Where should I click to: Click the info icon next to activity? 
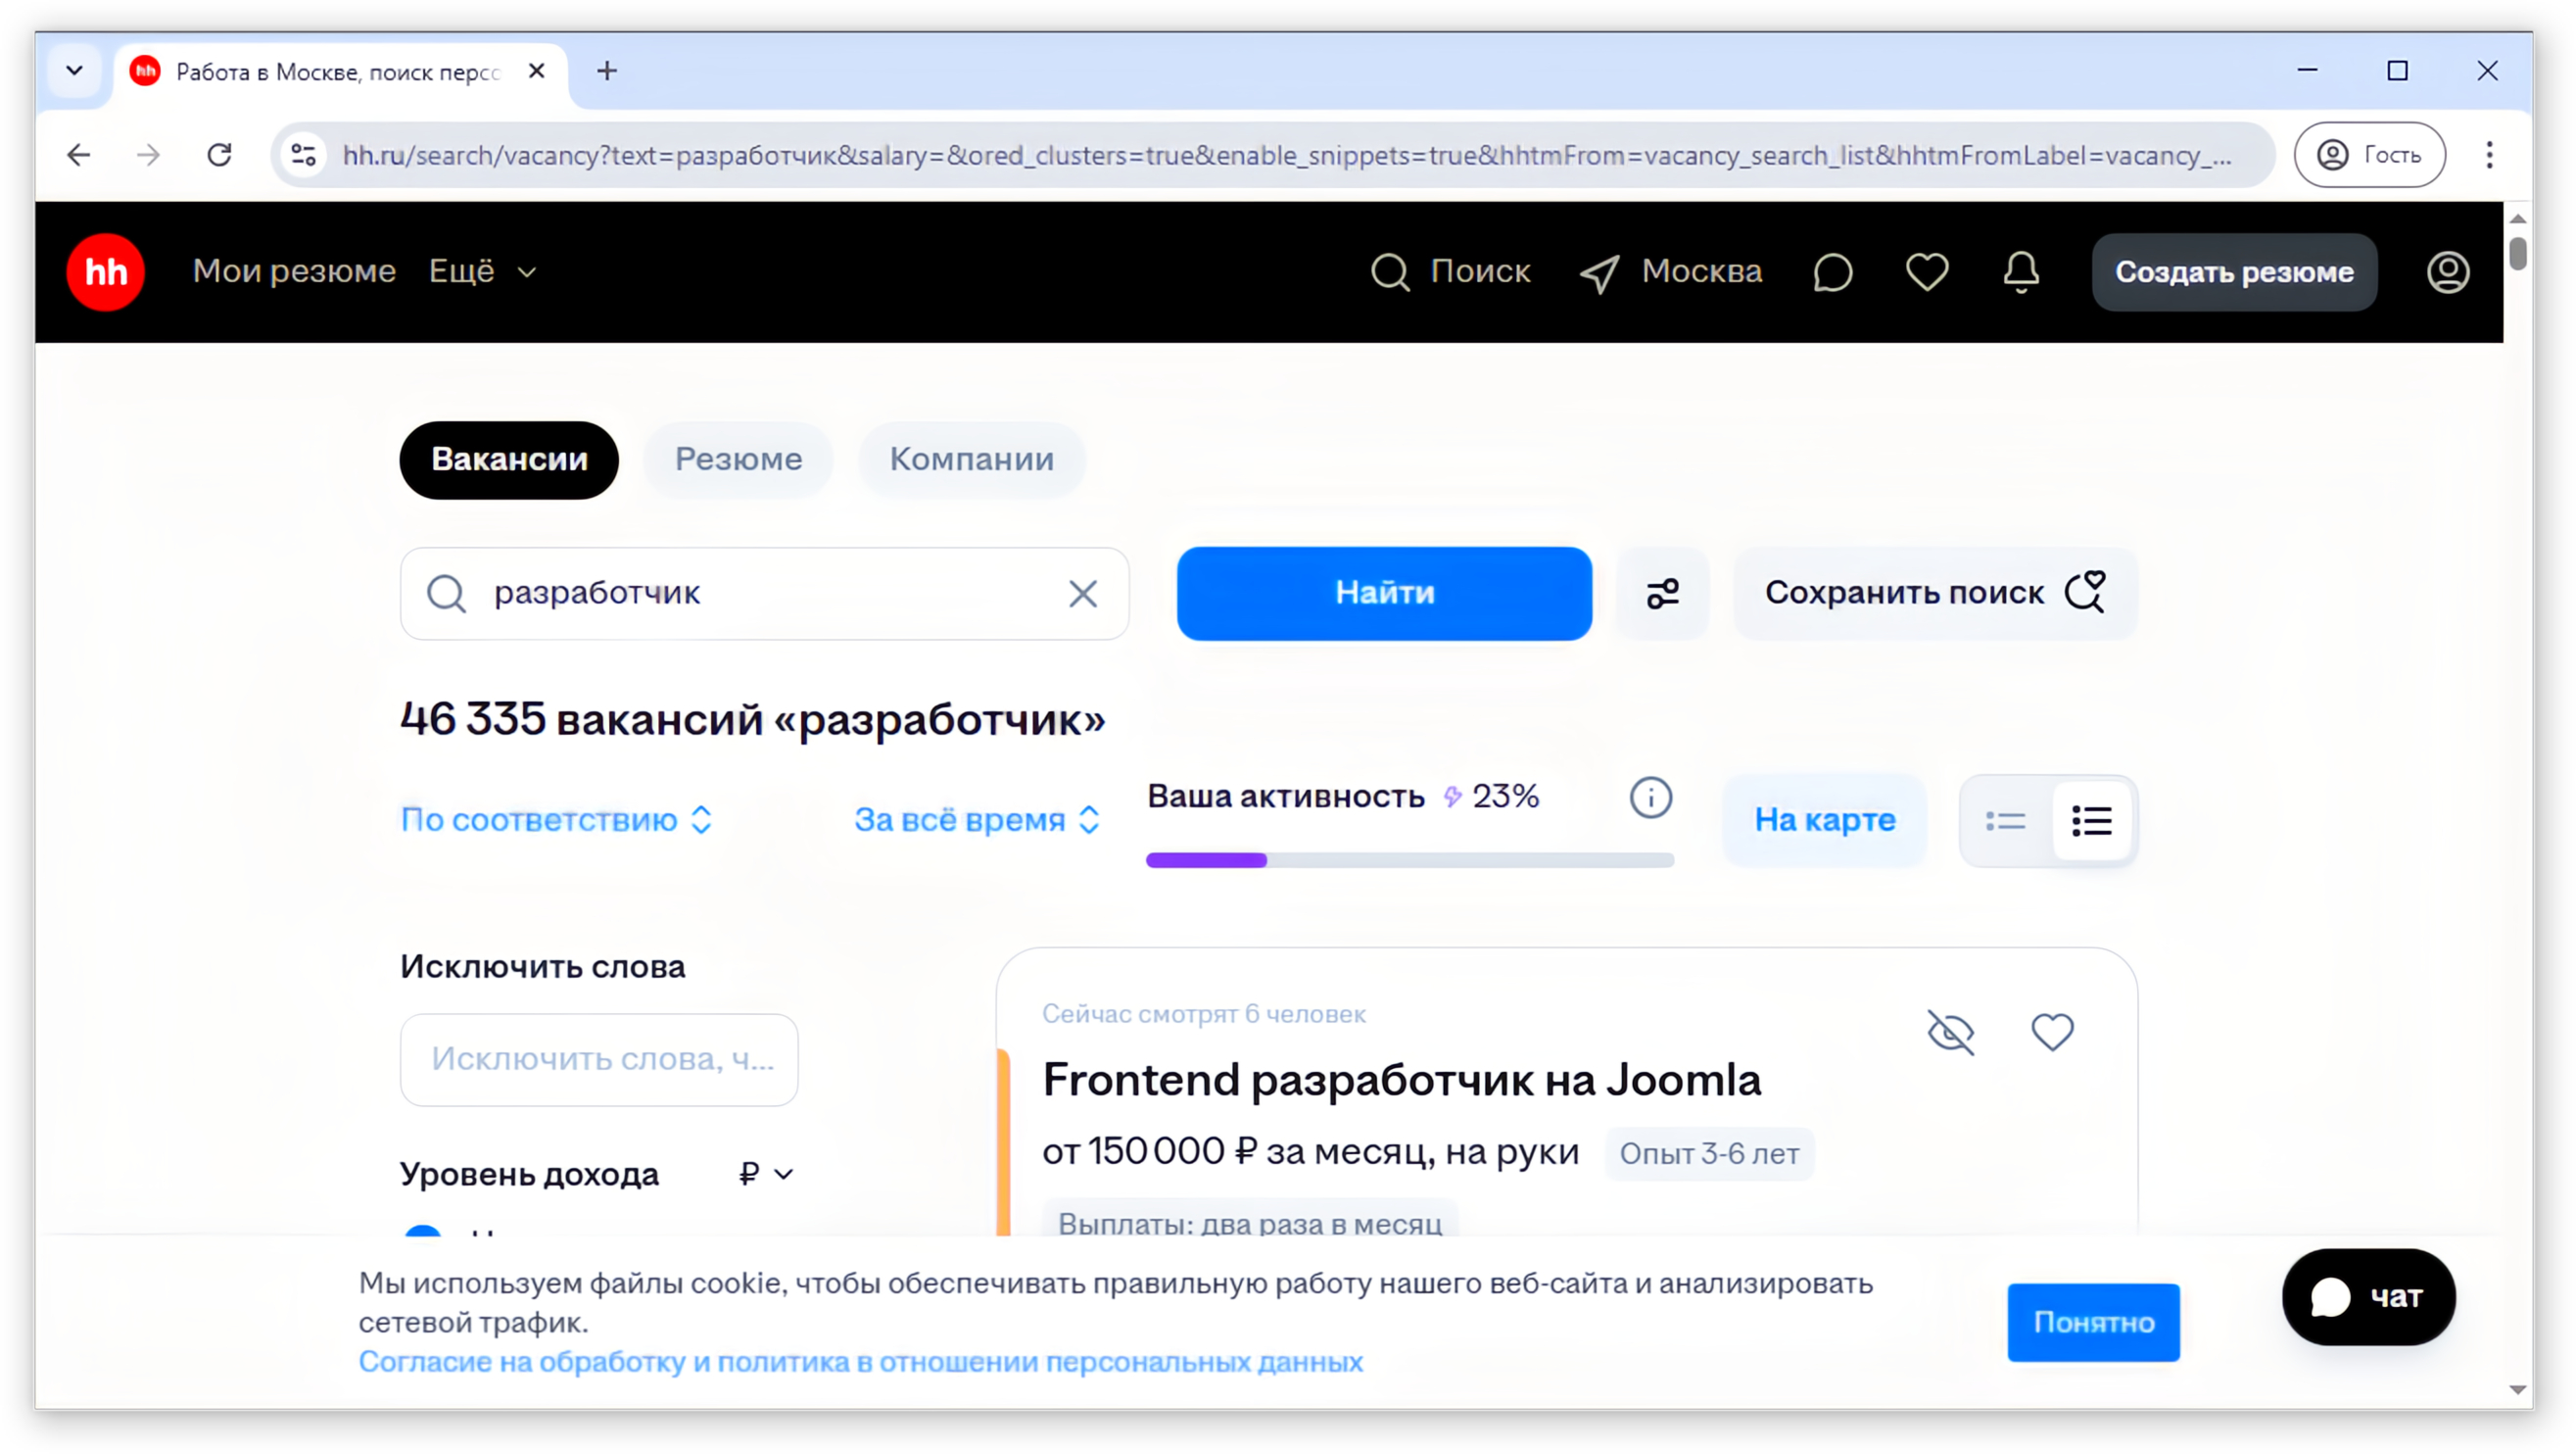(1651, 798)
